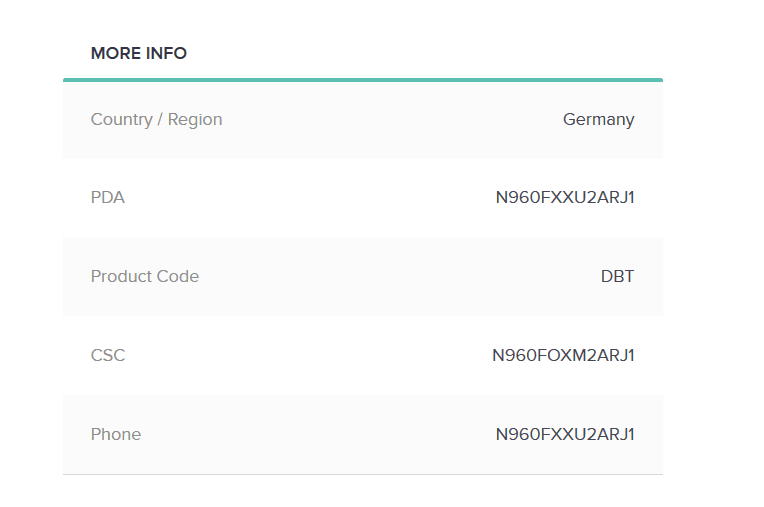Select the PDA value N960FXXU2ARJ1
This screenshot has width=764, height=507.
pos(565,197)
